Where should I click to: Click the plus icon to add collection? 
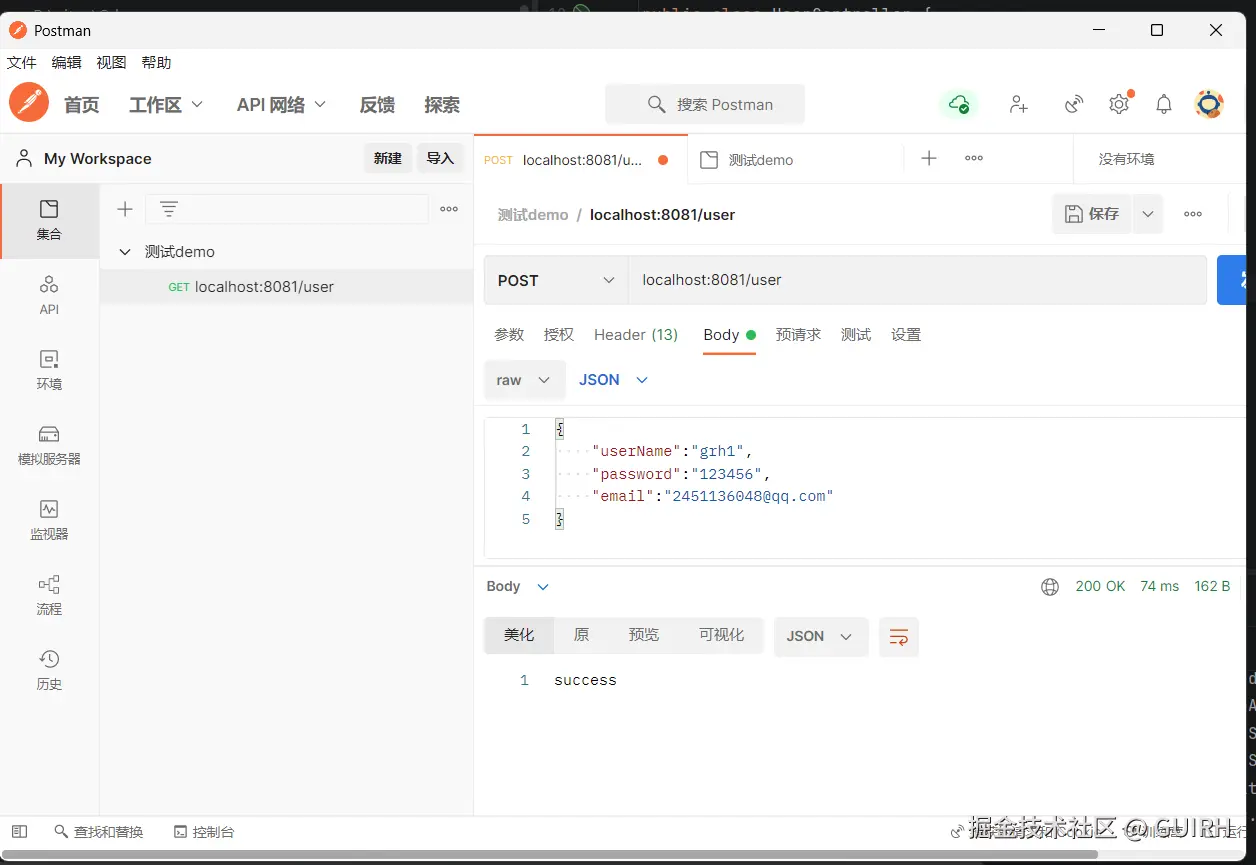(x=125, y=209)
